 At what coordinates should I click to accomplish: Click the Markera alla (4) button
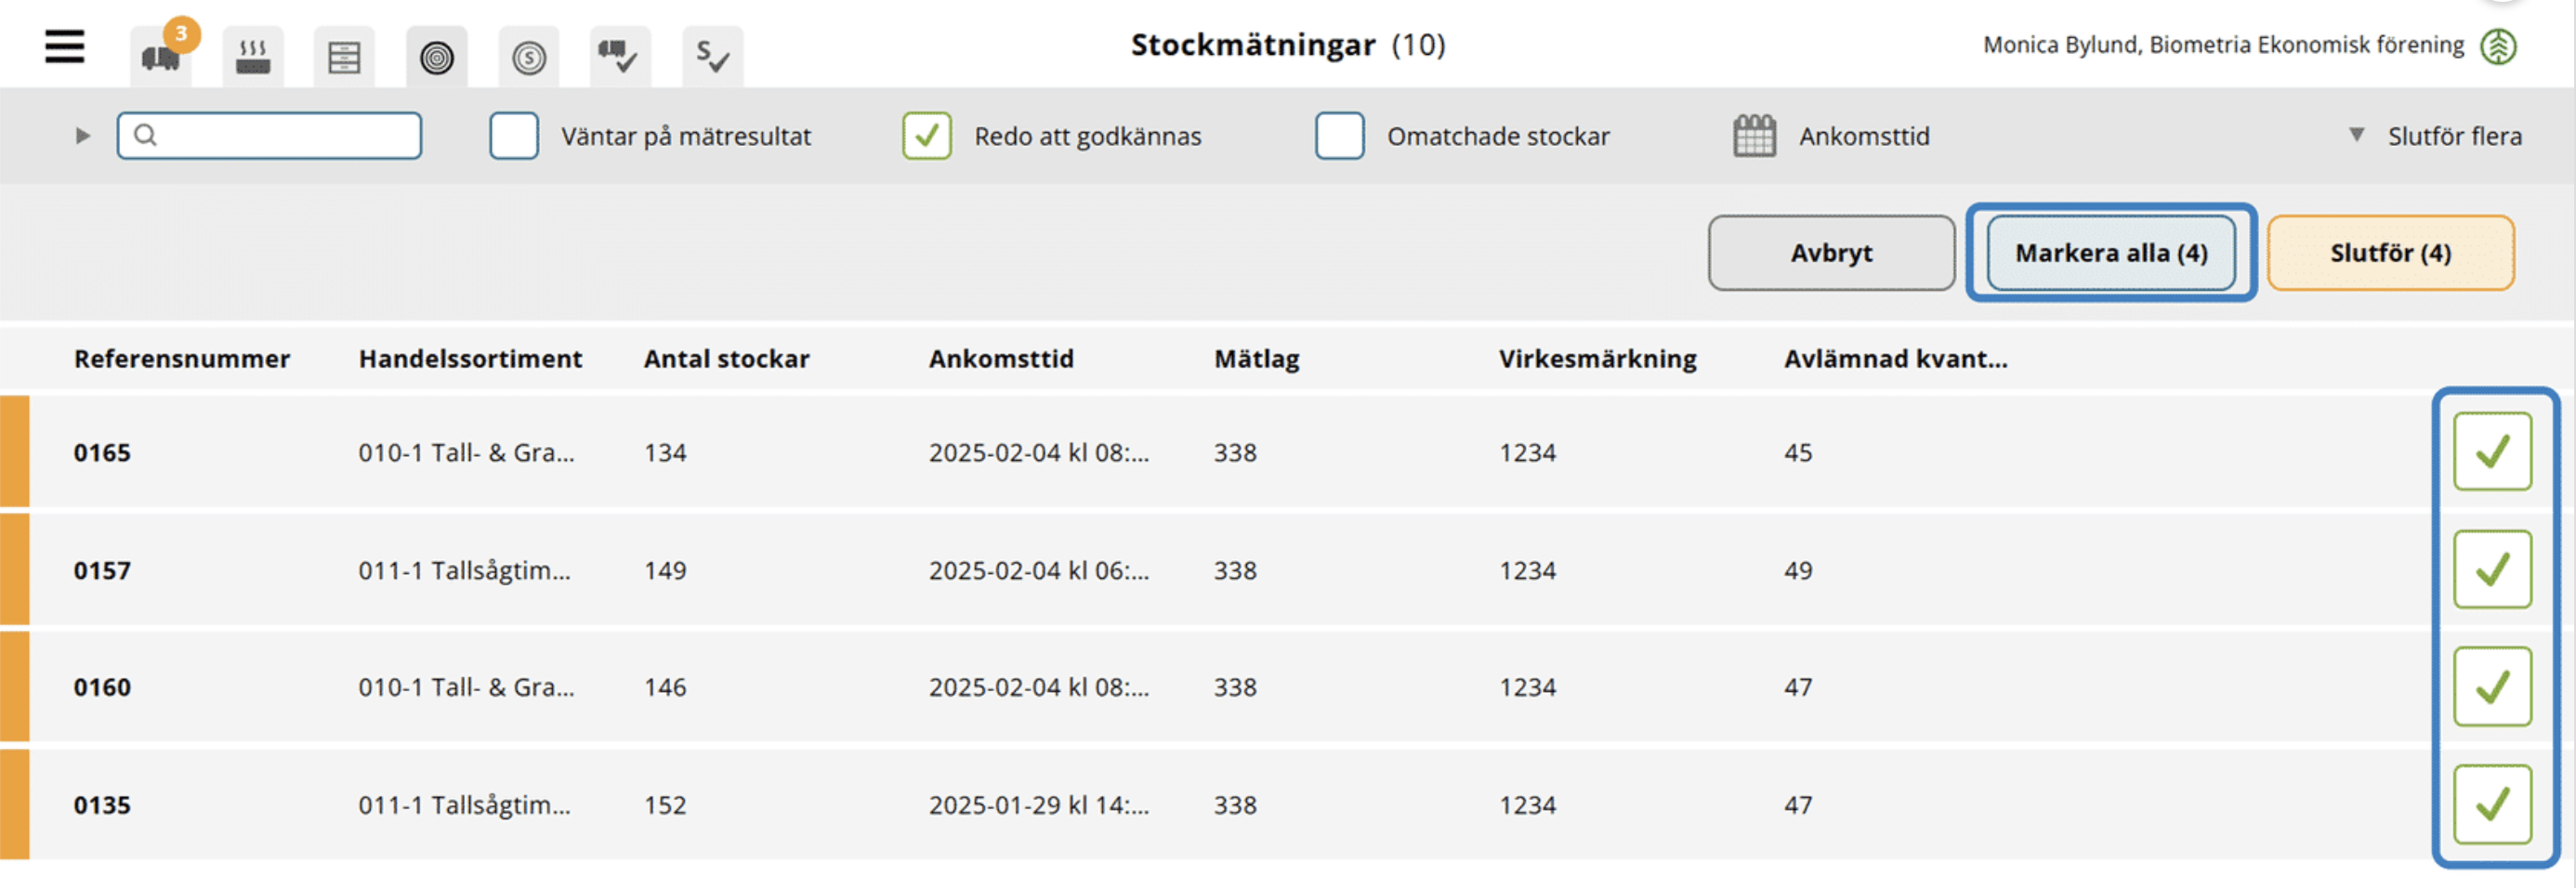[x=2111, y=253]
